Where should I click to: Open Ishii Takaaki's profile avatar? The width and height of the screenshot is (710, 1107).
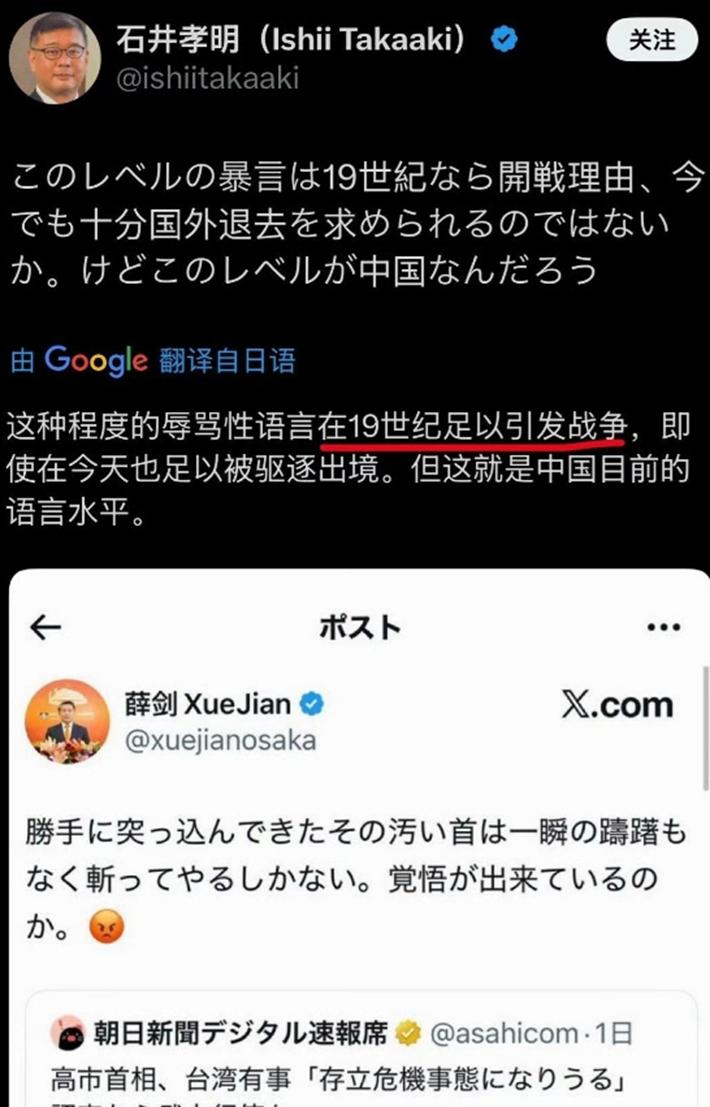point(54,58)
